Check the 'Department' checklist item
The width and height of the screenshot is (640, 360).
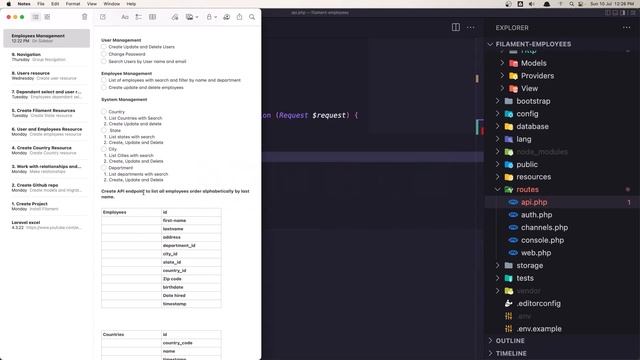click(104, 168)
